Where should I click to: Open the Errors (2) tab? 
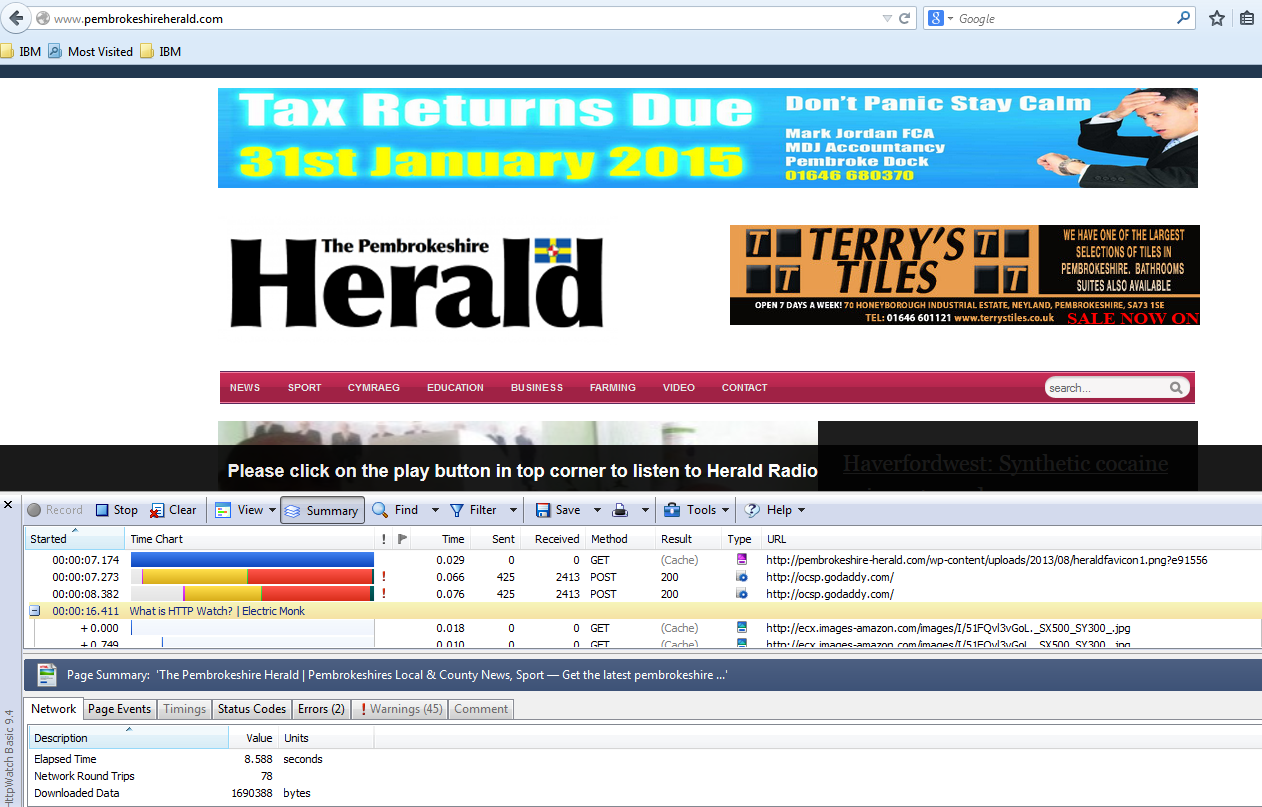pyautogui.click(x=321, y=709)
